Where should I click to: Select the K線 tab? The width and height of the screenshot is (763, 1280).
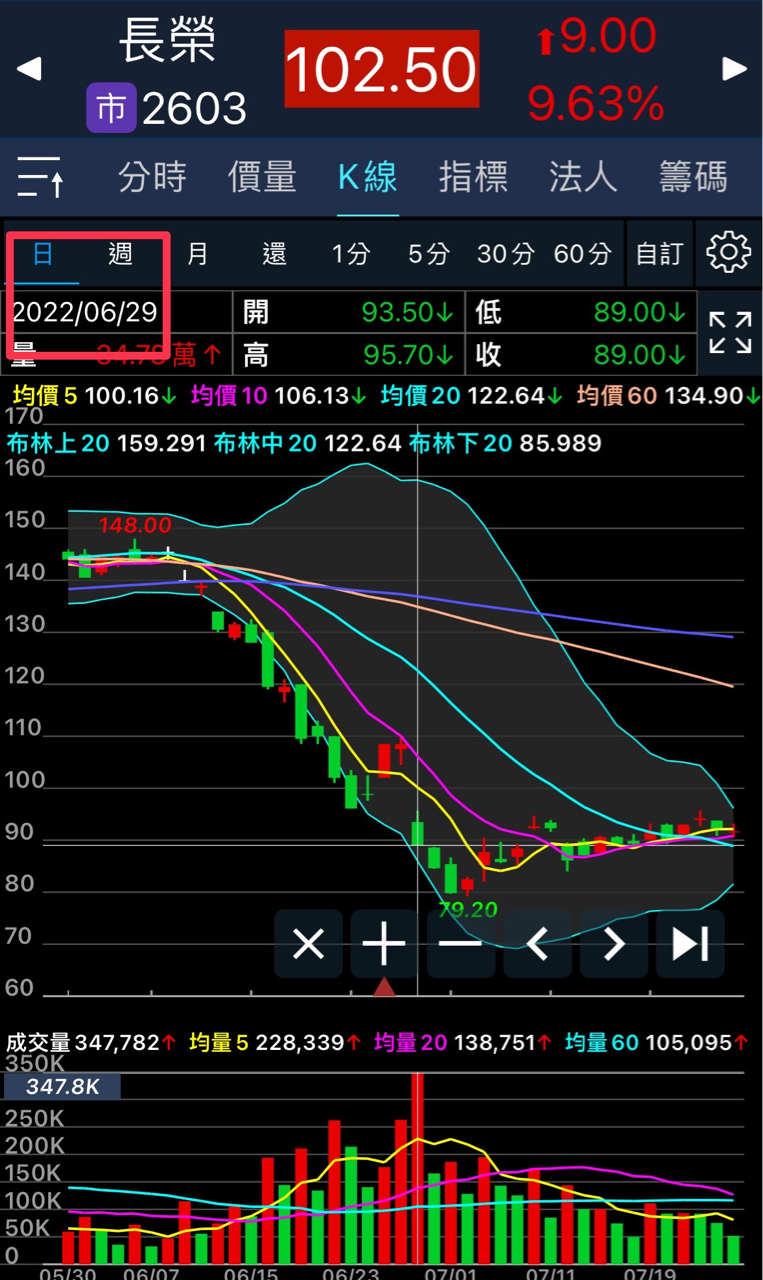(367, 177)
